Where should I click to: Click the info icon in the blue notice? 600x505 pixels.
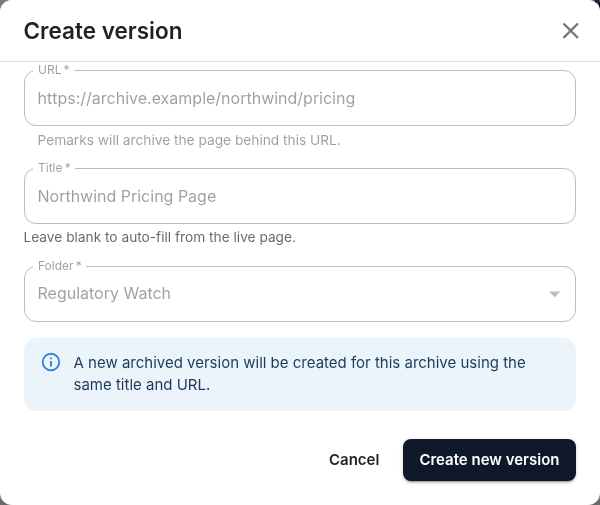point(51,362)
